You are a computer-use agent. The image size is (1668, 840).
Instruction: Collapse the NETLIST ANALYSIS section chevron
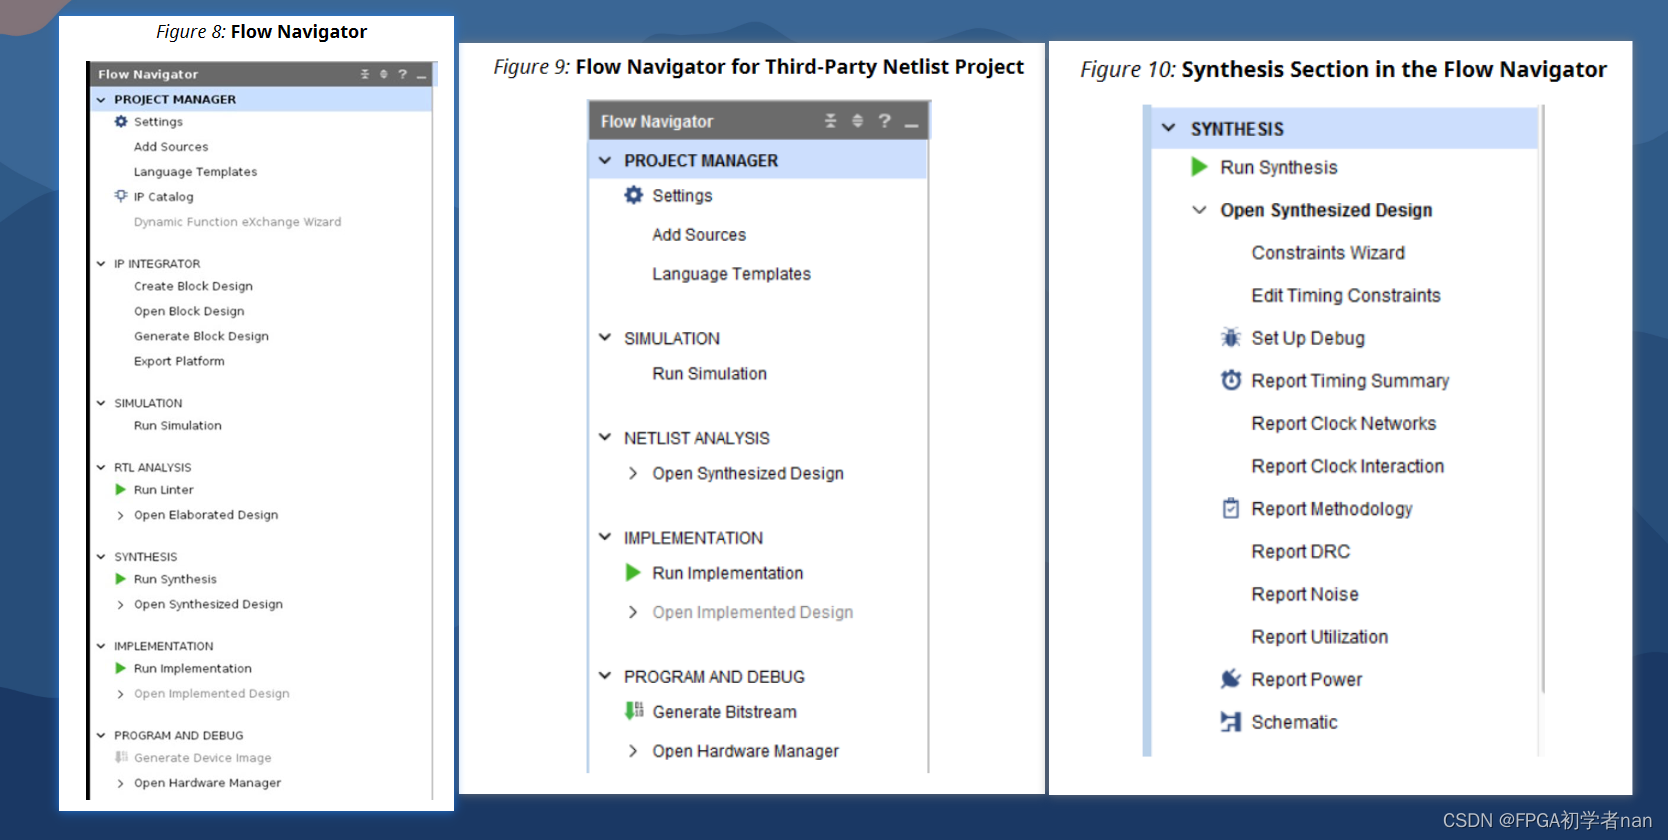tap(605, 437)
